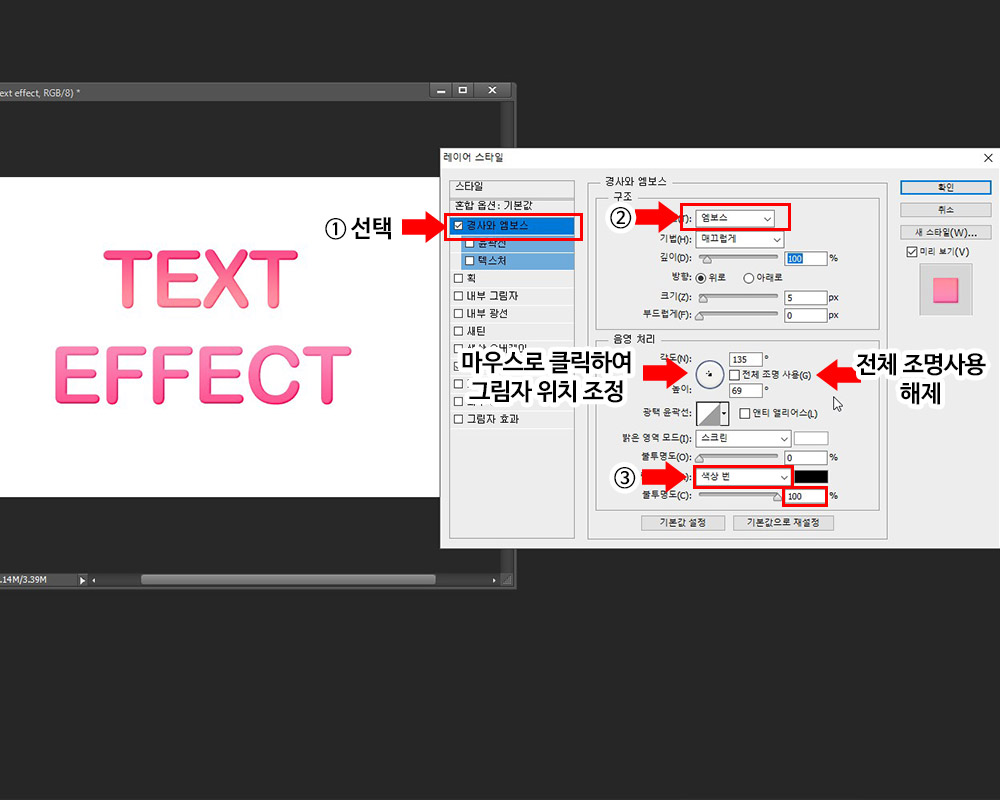Screen dimensions: 1000x800
Task: Click the angle dial in shading section
Action: [709, 374]
